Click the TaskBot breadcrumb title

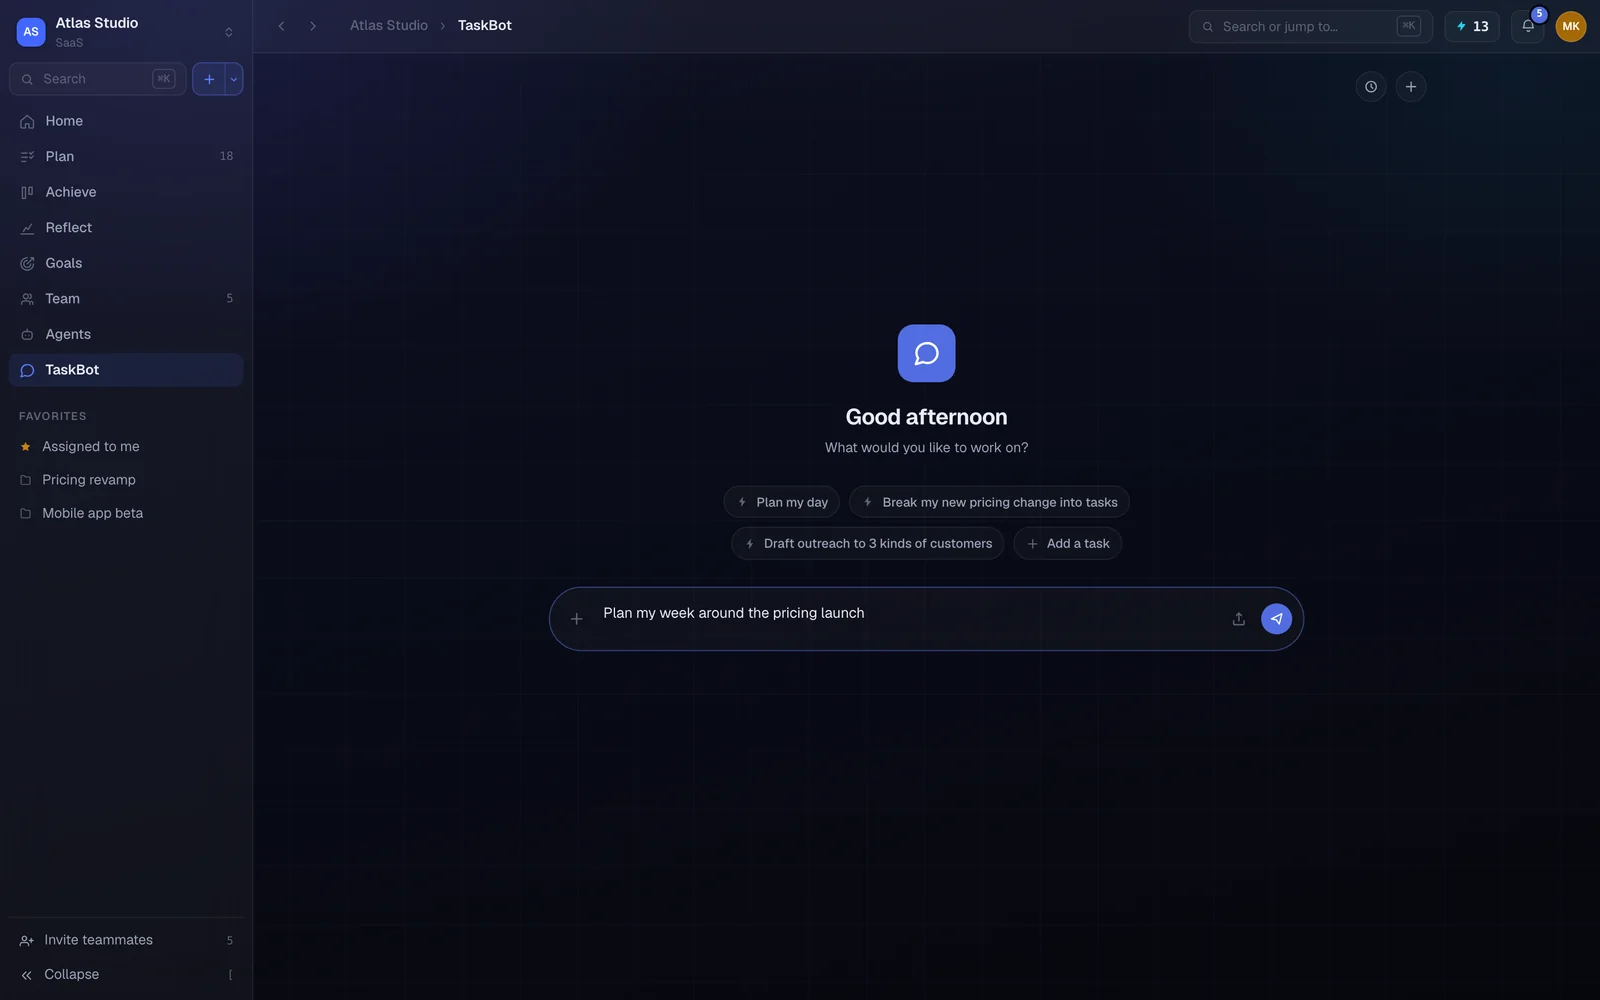click(485, 26)
